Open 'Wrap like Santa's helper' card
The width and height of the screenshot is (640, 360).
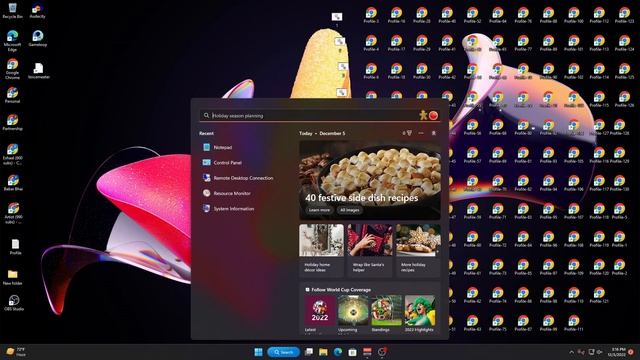[x=370, y=250]
